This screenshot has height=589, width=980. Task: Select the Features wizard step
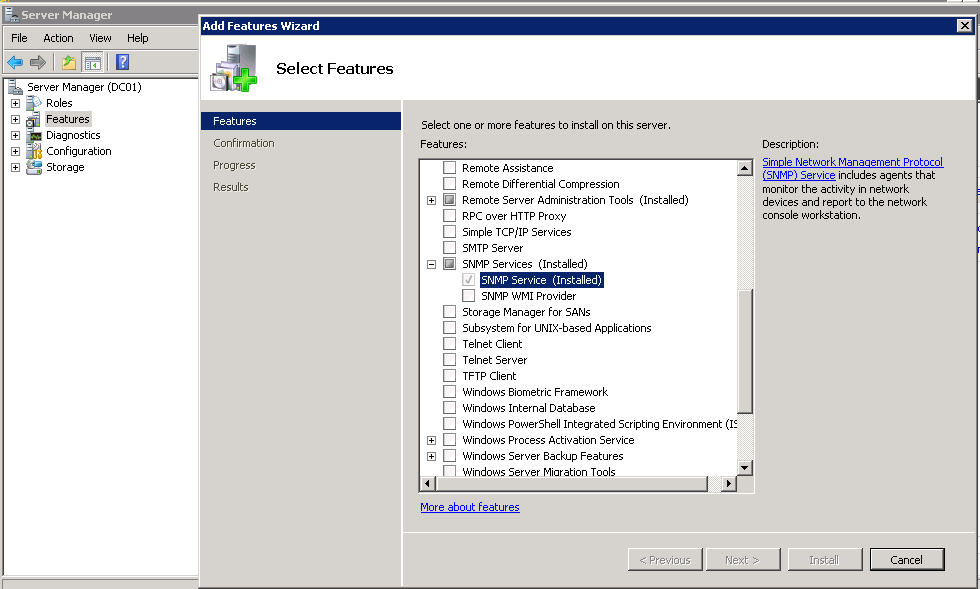coord(301,121)
